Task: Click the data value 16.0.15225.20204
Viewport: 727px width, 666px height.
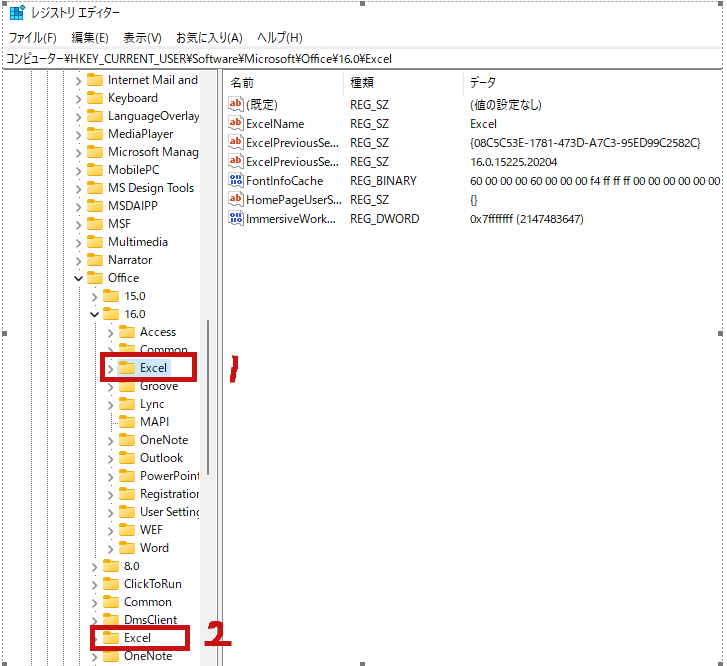Action: 513,162
